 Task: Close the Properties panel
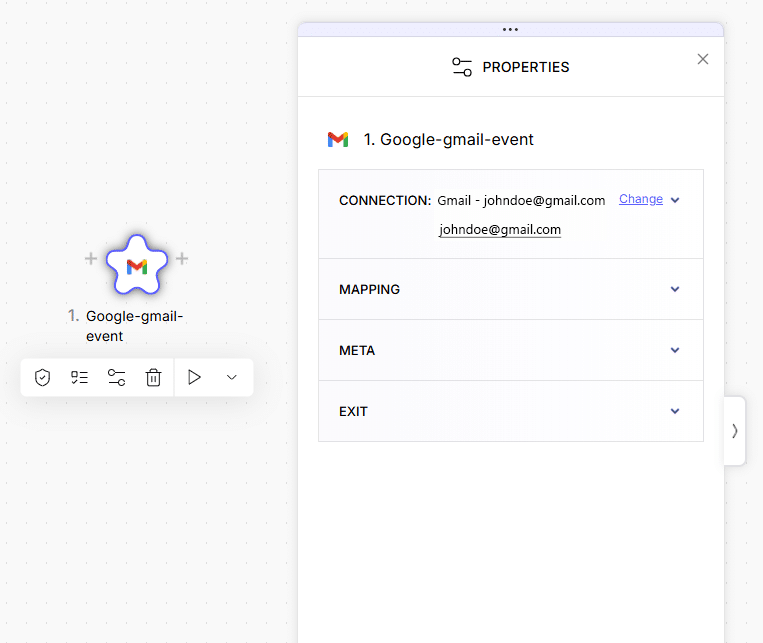pyautogui.click(x=703, y=59)
